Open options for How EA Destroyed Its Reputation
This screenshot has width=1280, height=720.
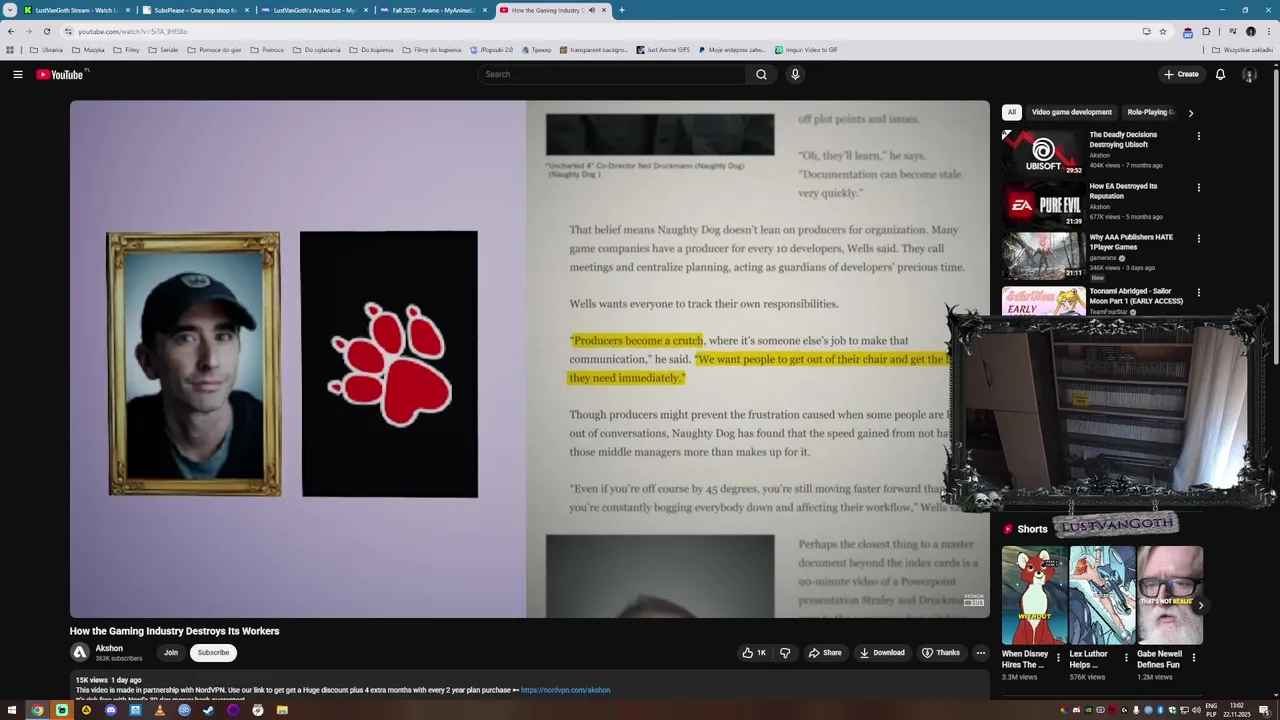[x=1198, y=187]
